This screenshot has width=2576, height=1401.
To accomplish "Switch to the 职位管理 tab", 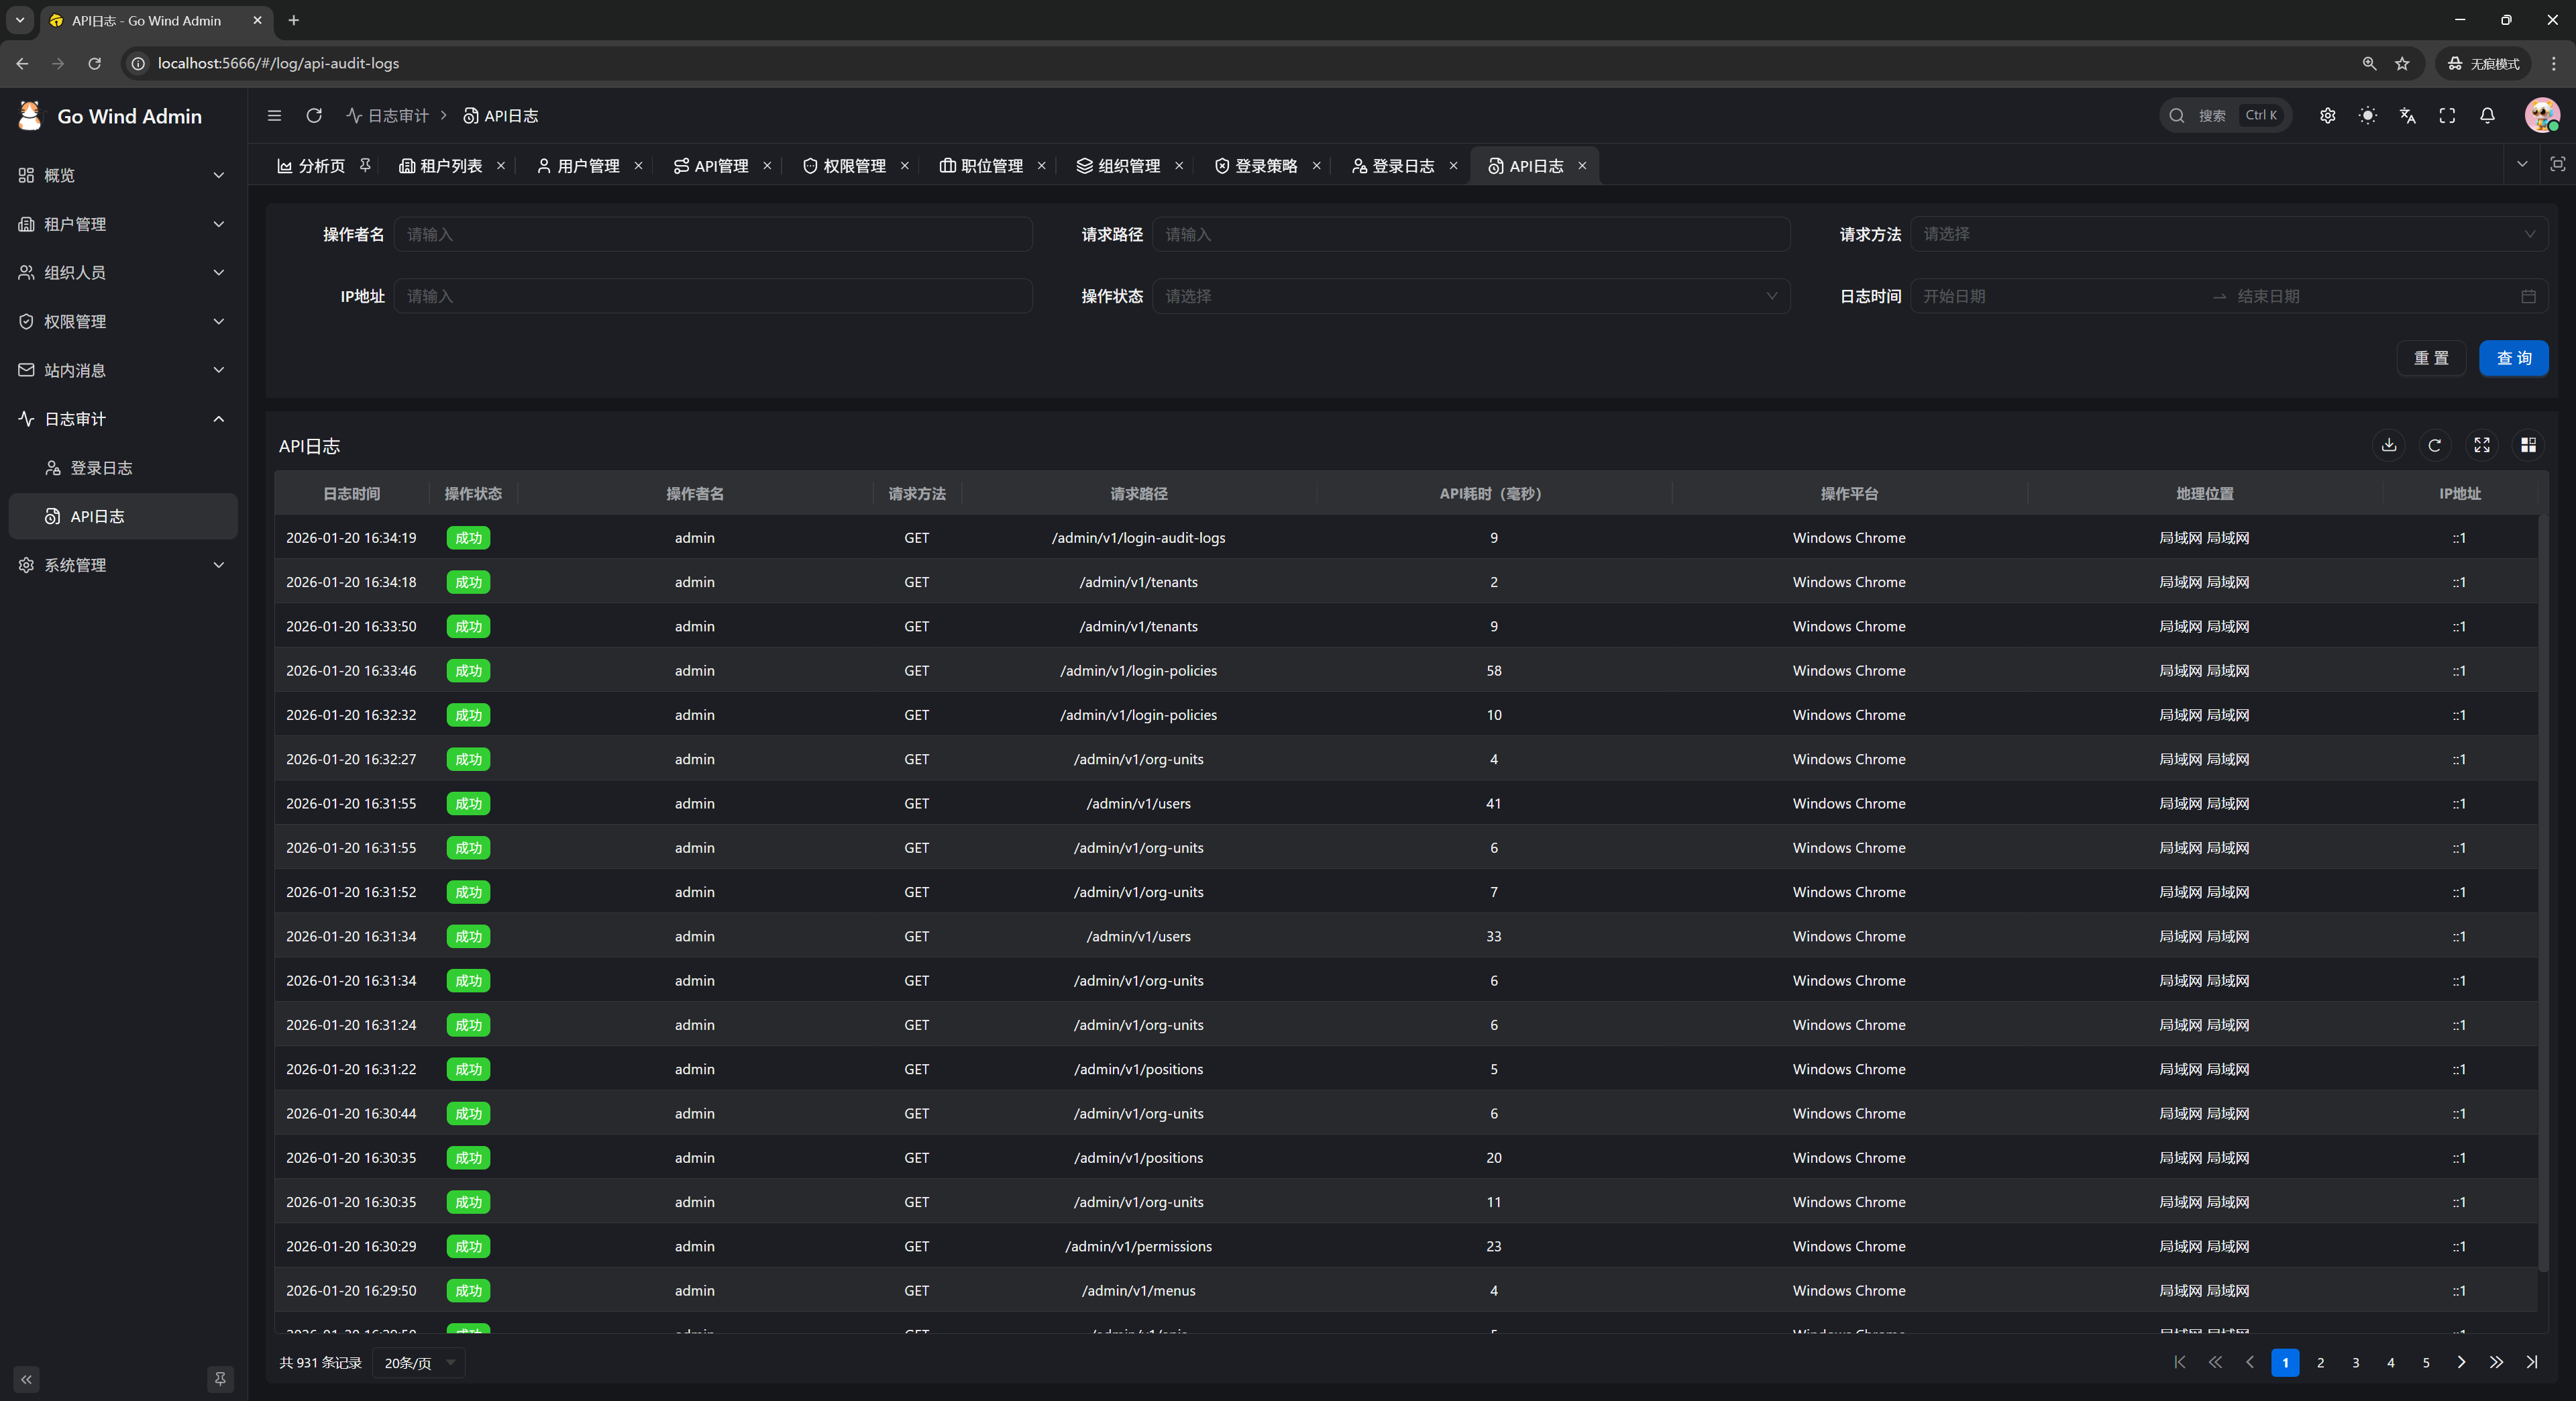I will point(982,166).
